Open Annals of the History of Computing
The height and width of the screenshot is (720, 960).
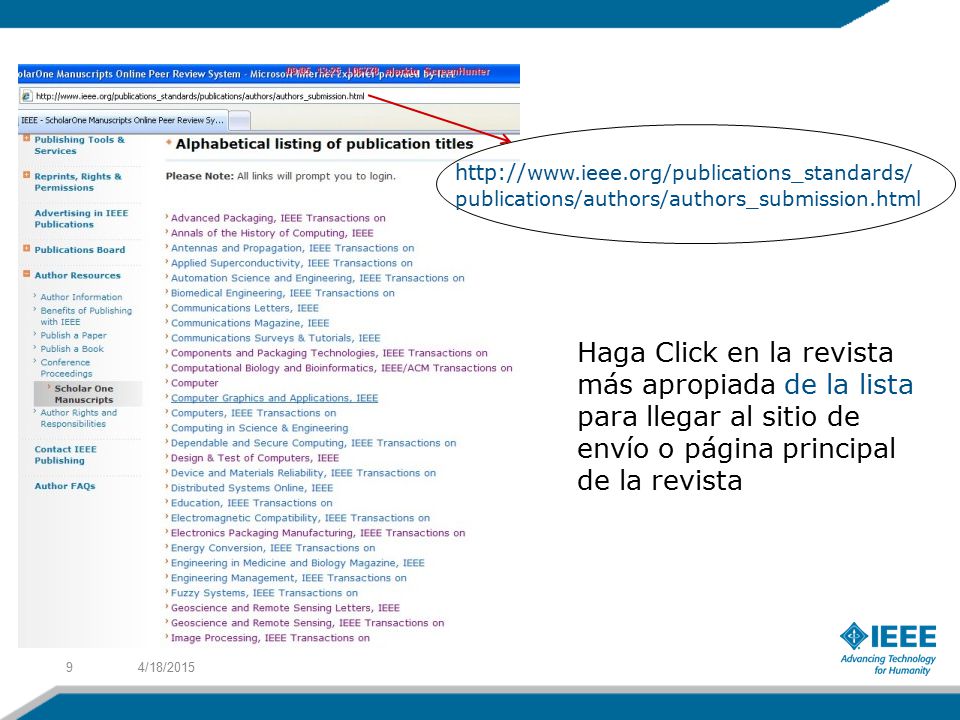pyautogui.click(x=272, y=233)
